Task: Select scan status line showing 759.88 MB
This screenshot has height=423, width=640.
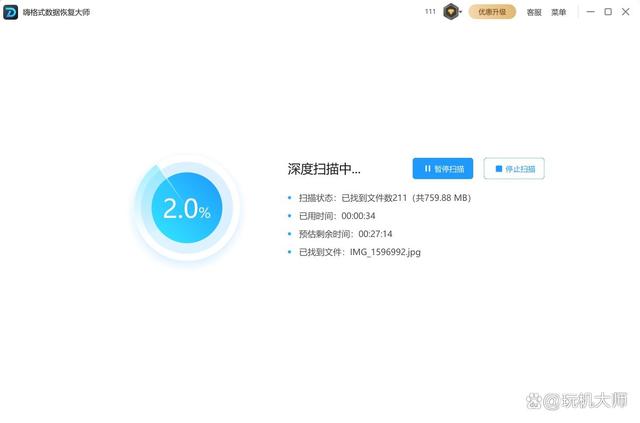Action: tap(385, 198)
